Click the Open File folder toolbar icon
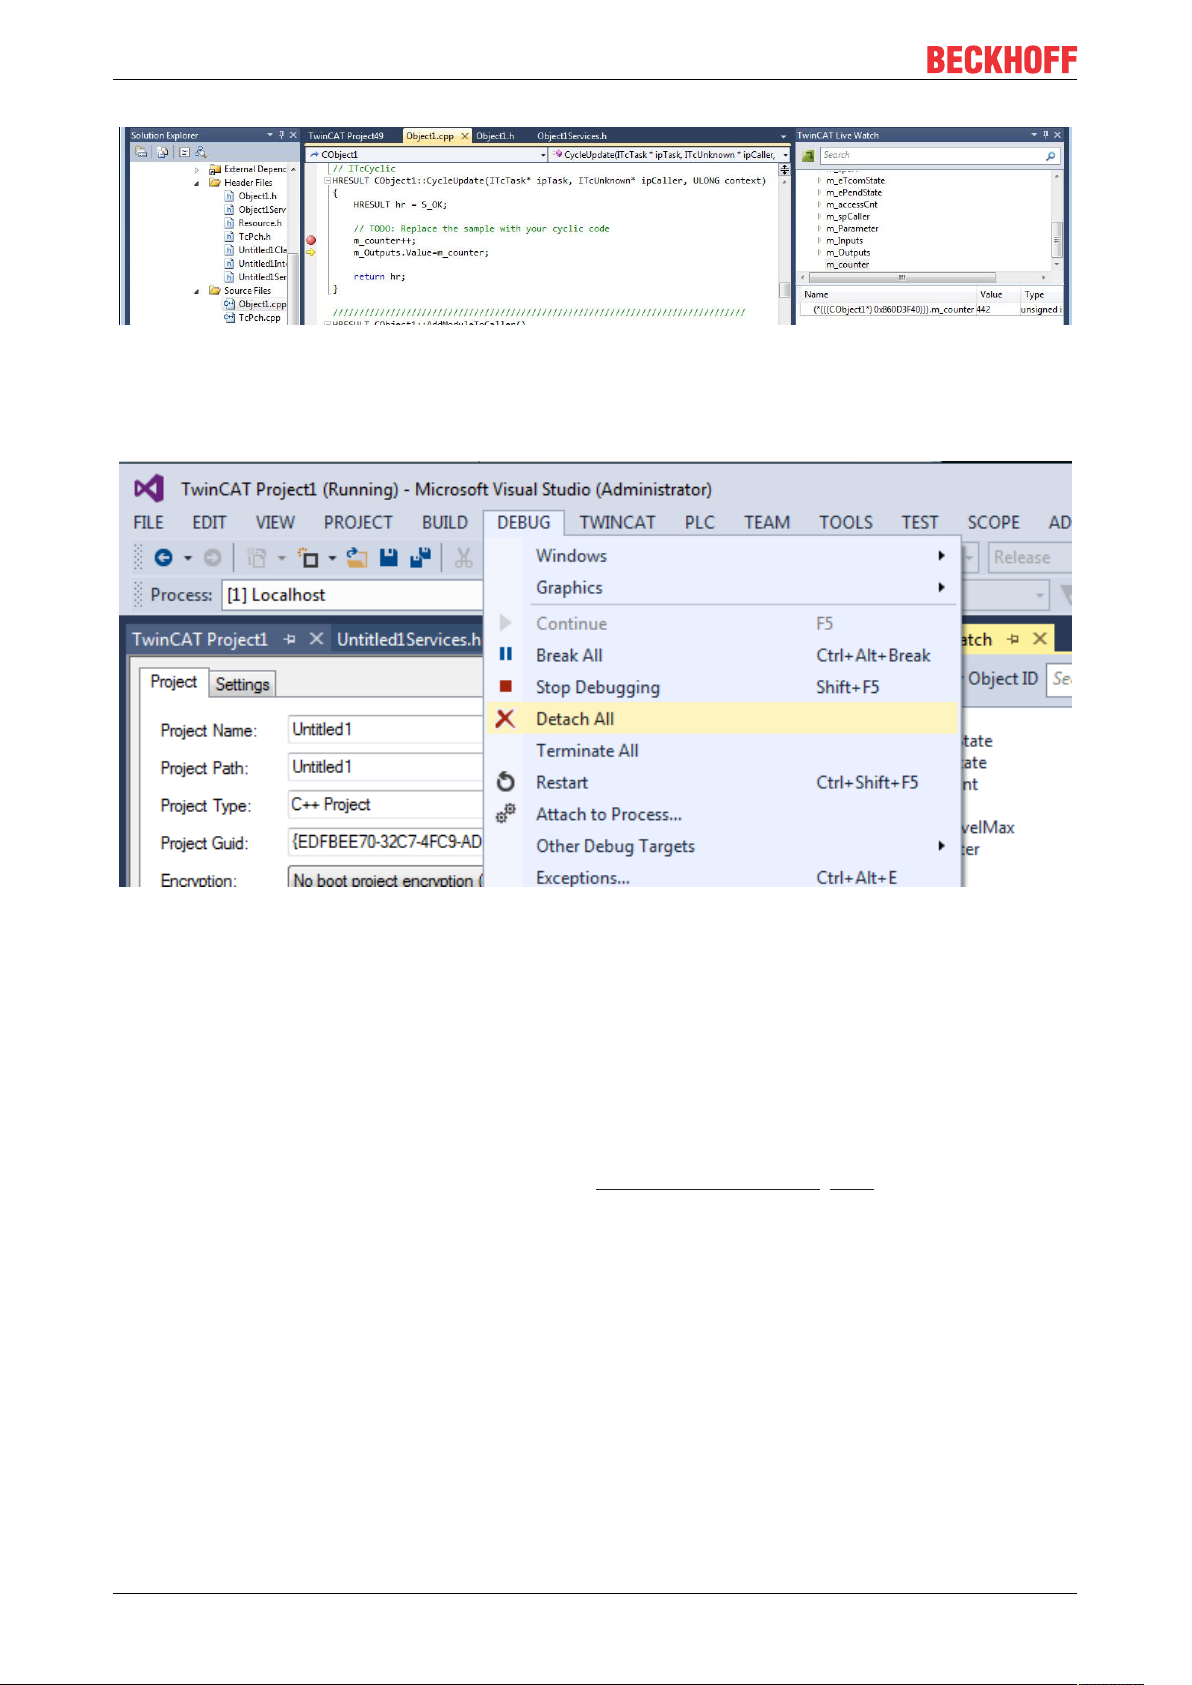 357,558
